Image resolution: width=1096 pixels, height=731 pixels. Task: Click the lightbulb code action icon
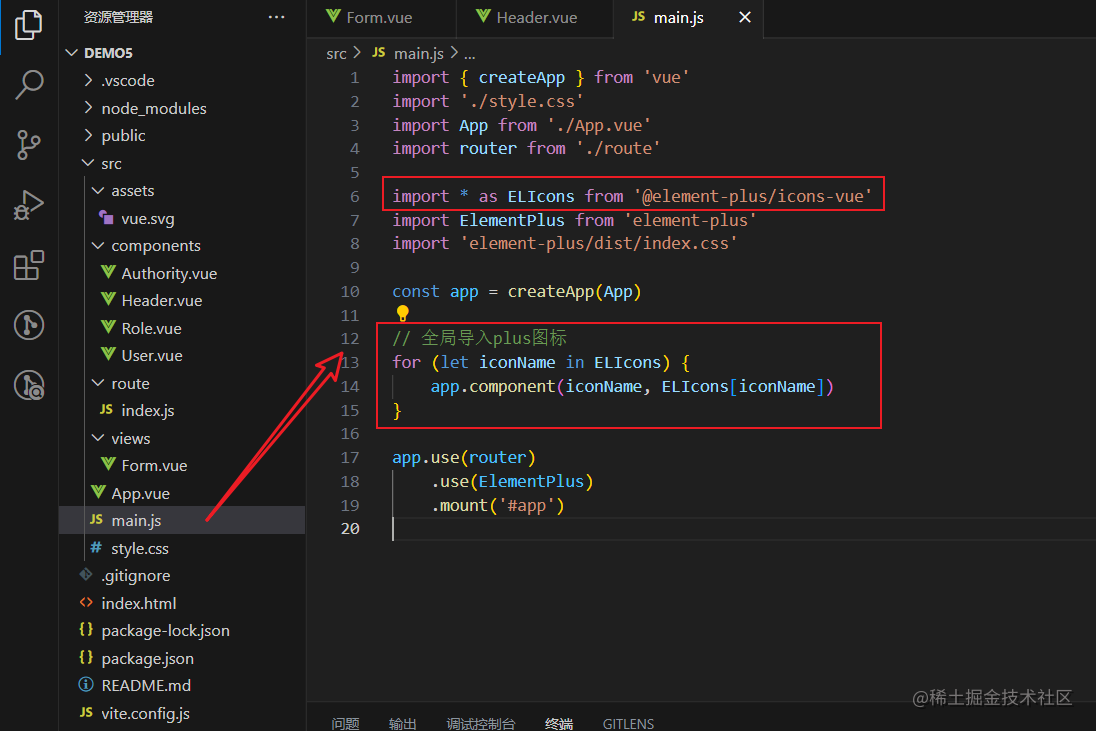tap(403, 313)
